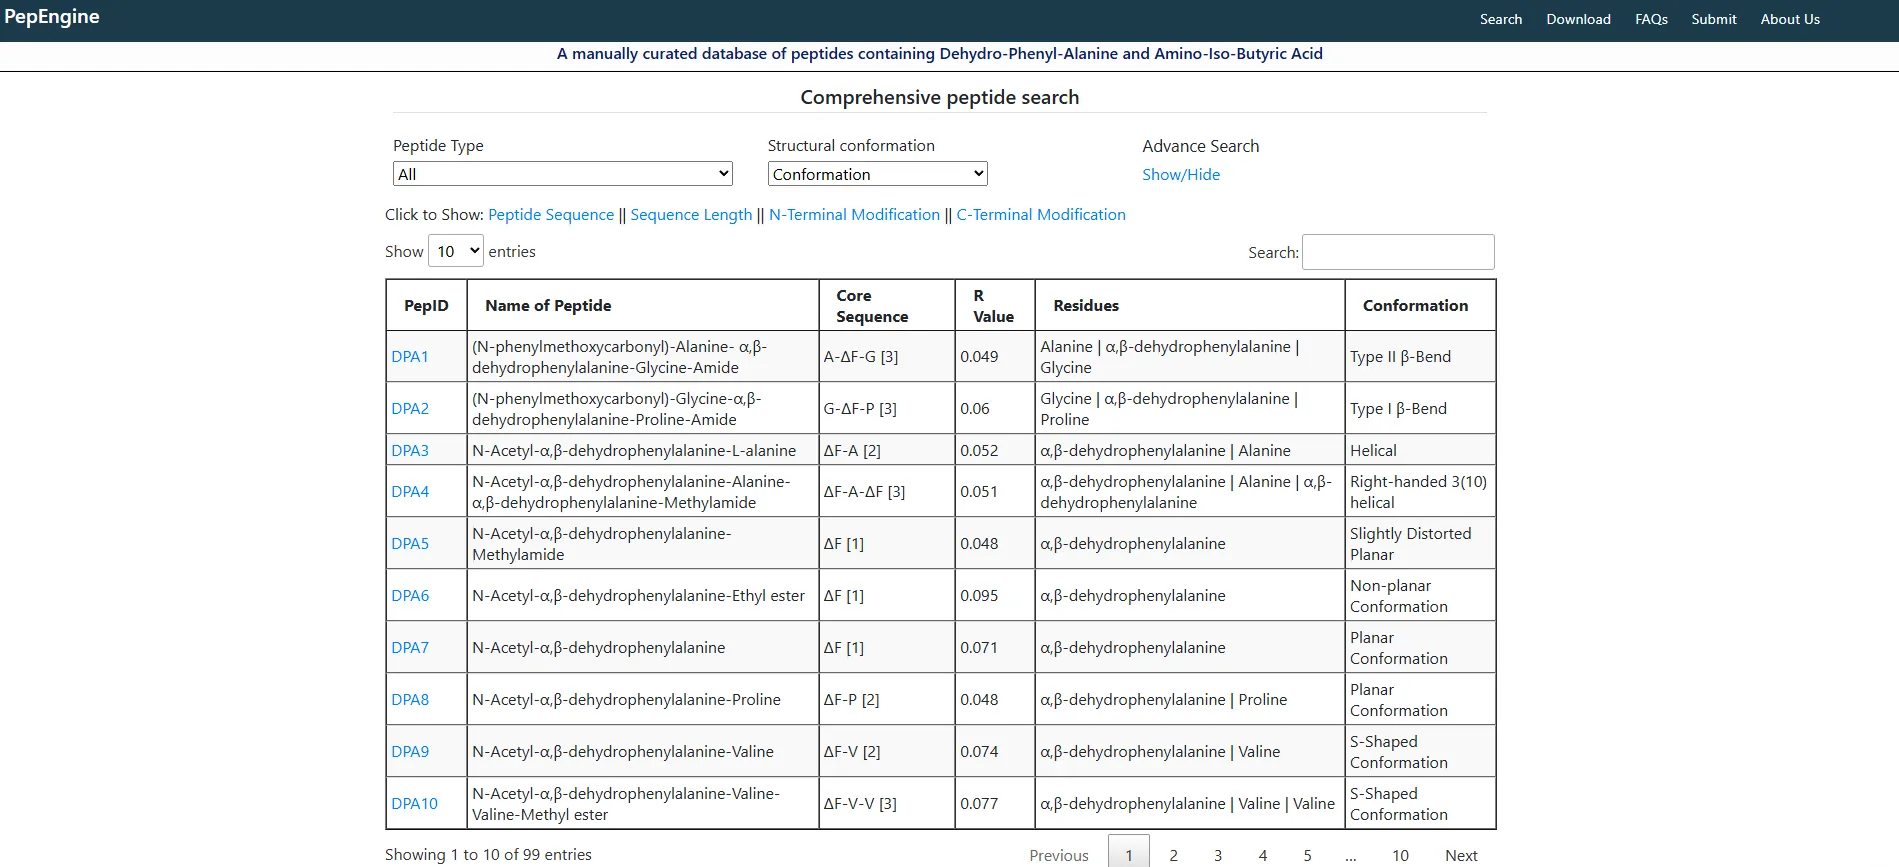
Task: Toggle the C-Terminal Modification column
Action: 1041,214
